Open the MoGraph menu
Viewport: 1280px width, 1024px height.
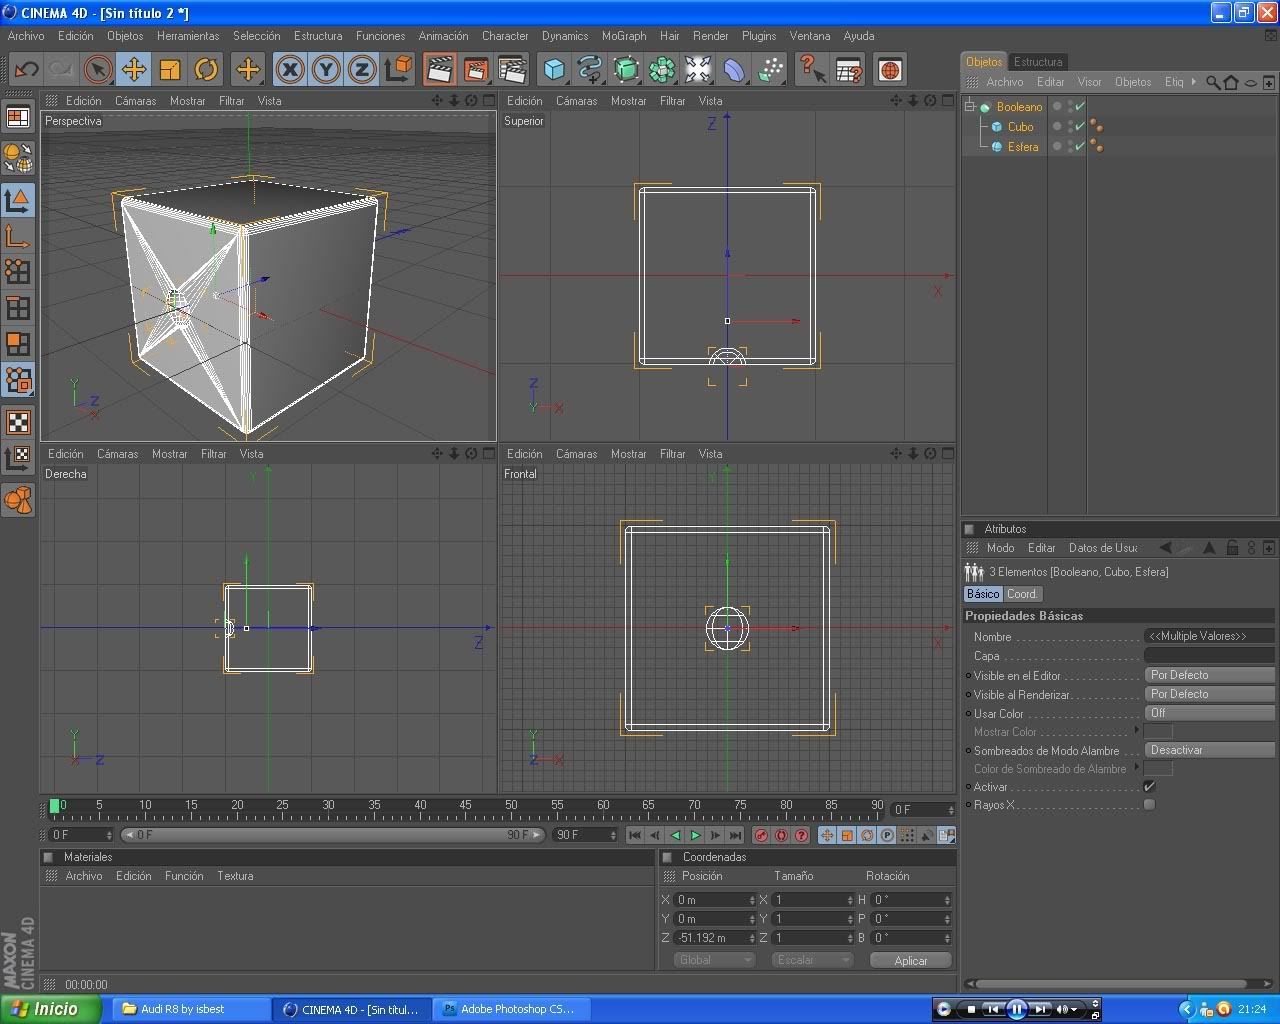pyautogui.click(x=624, y=35)
